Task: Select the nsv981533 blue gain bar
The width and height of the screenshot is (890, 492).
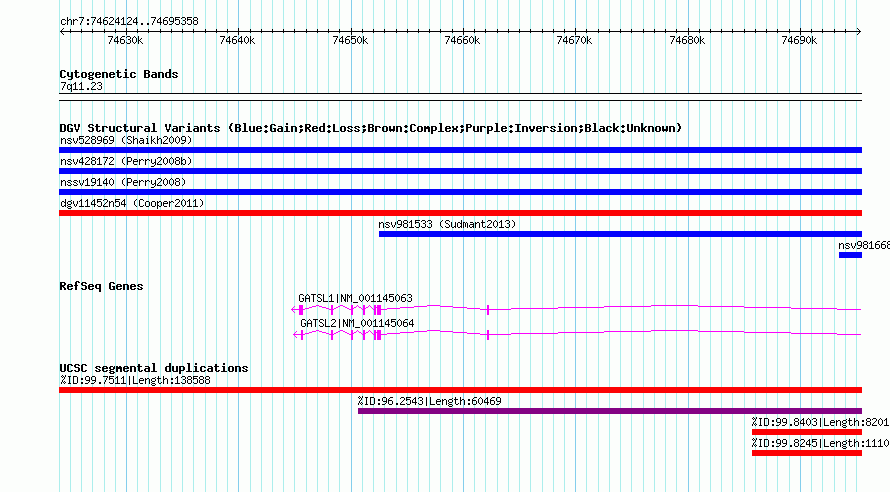Action: click(x=620, y=234)
